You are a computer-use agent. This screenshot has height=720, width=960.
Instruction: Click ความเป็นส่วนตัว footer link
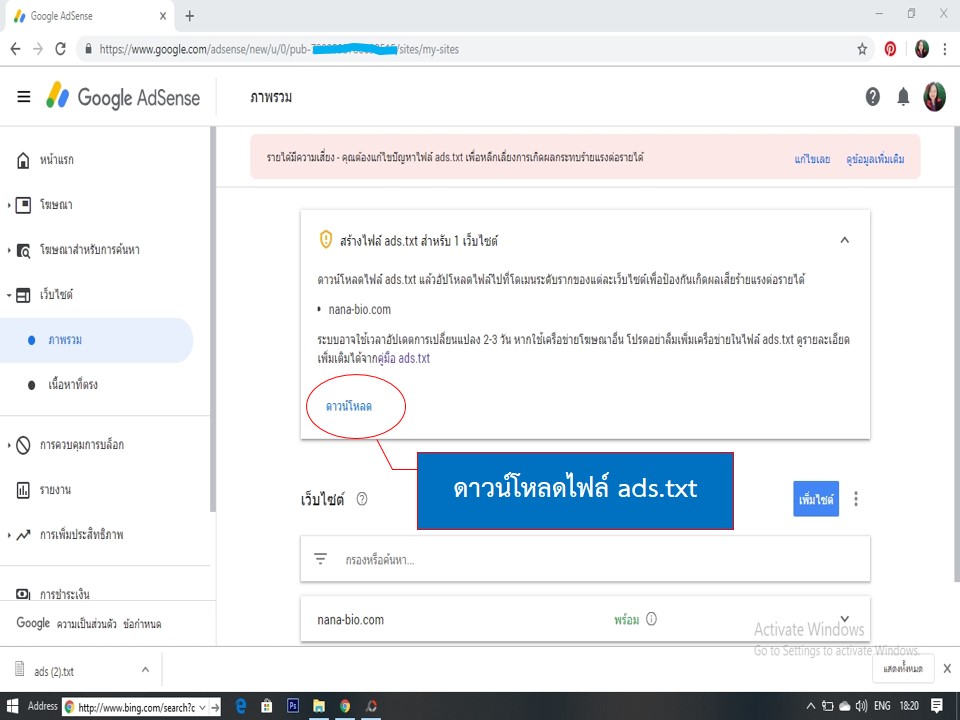86,624
